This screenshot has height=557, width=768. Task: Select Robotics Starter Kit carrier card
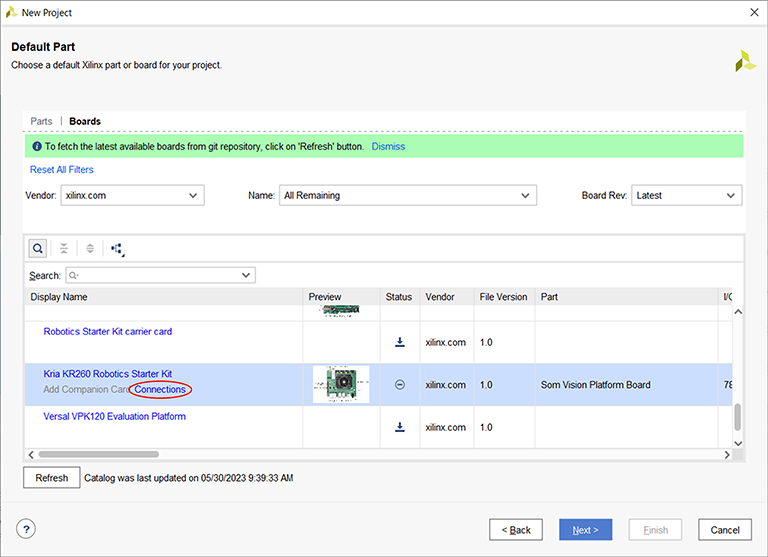108,332
